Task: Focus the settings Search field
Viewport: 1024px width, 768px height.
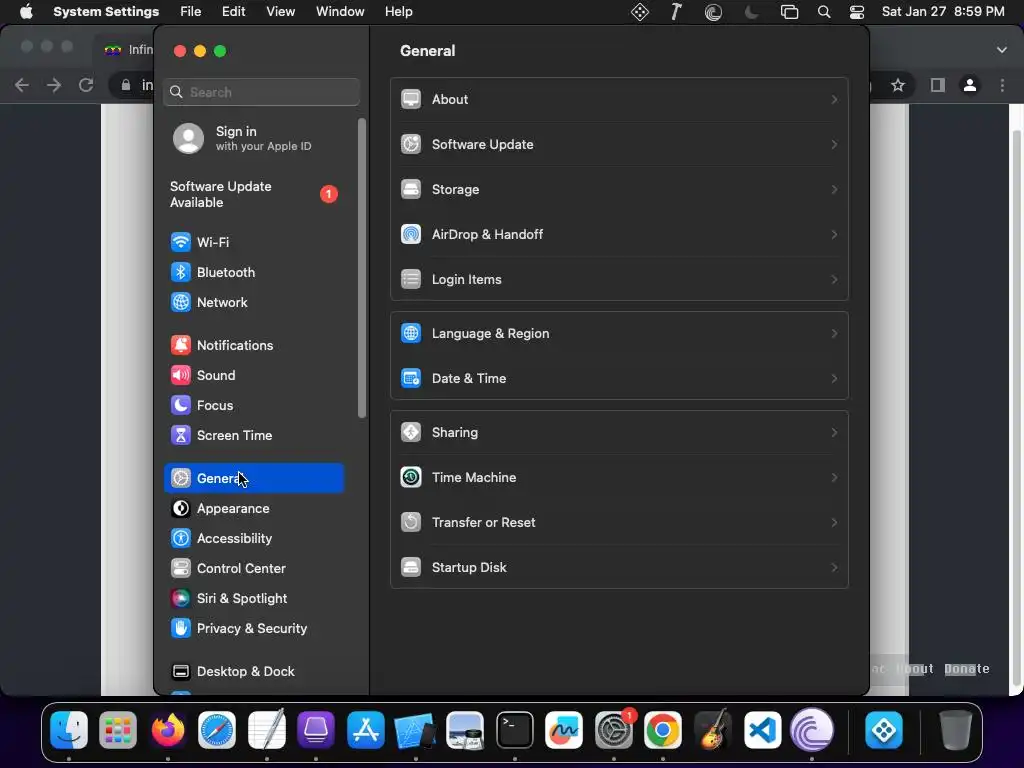Action: (261, 92)
